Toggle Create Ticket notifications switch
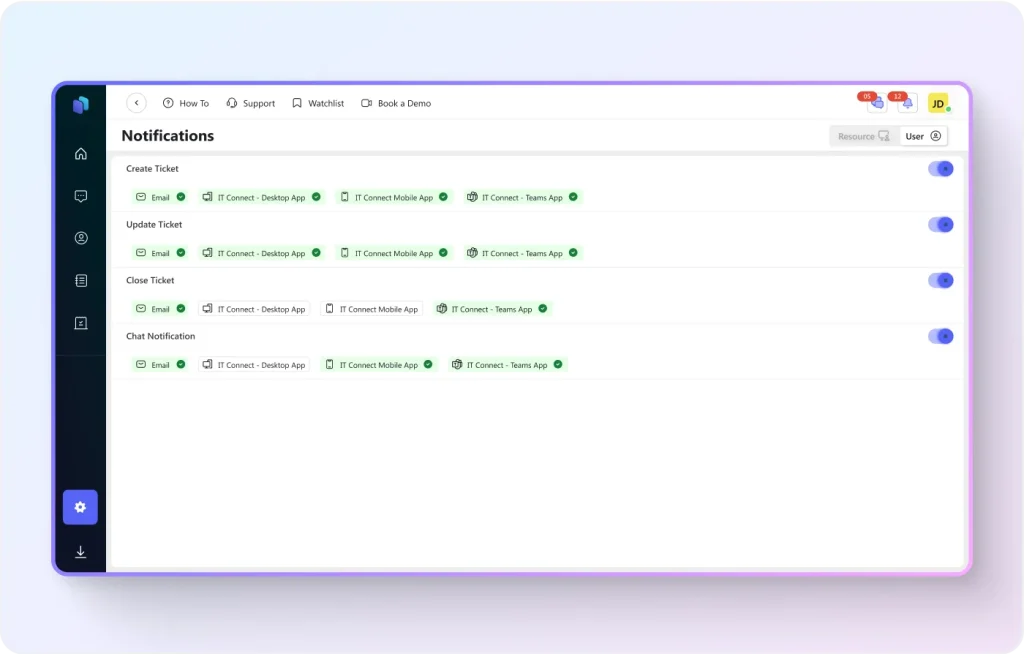This screenshot has width=1024, height=654. point(940,169)
